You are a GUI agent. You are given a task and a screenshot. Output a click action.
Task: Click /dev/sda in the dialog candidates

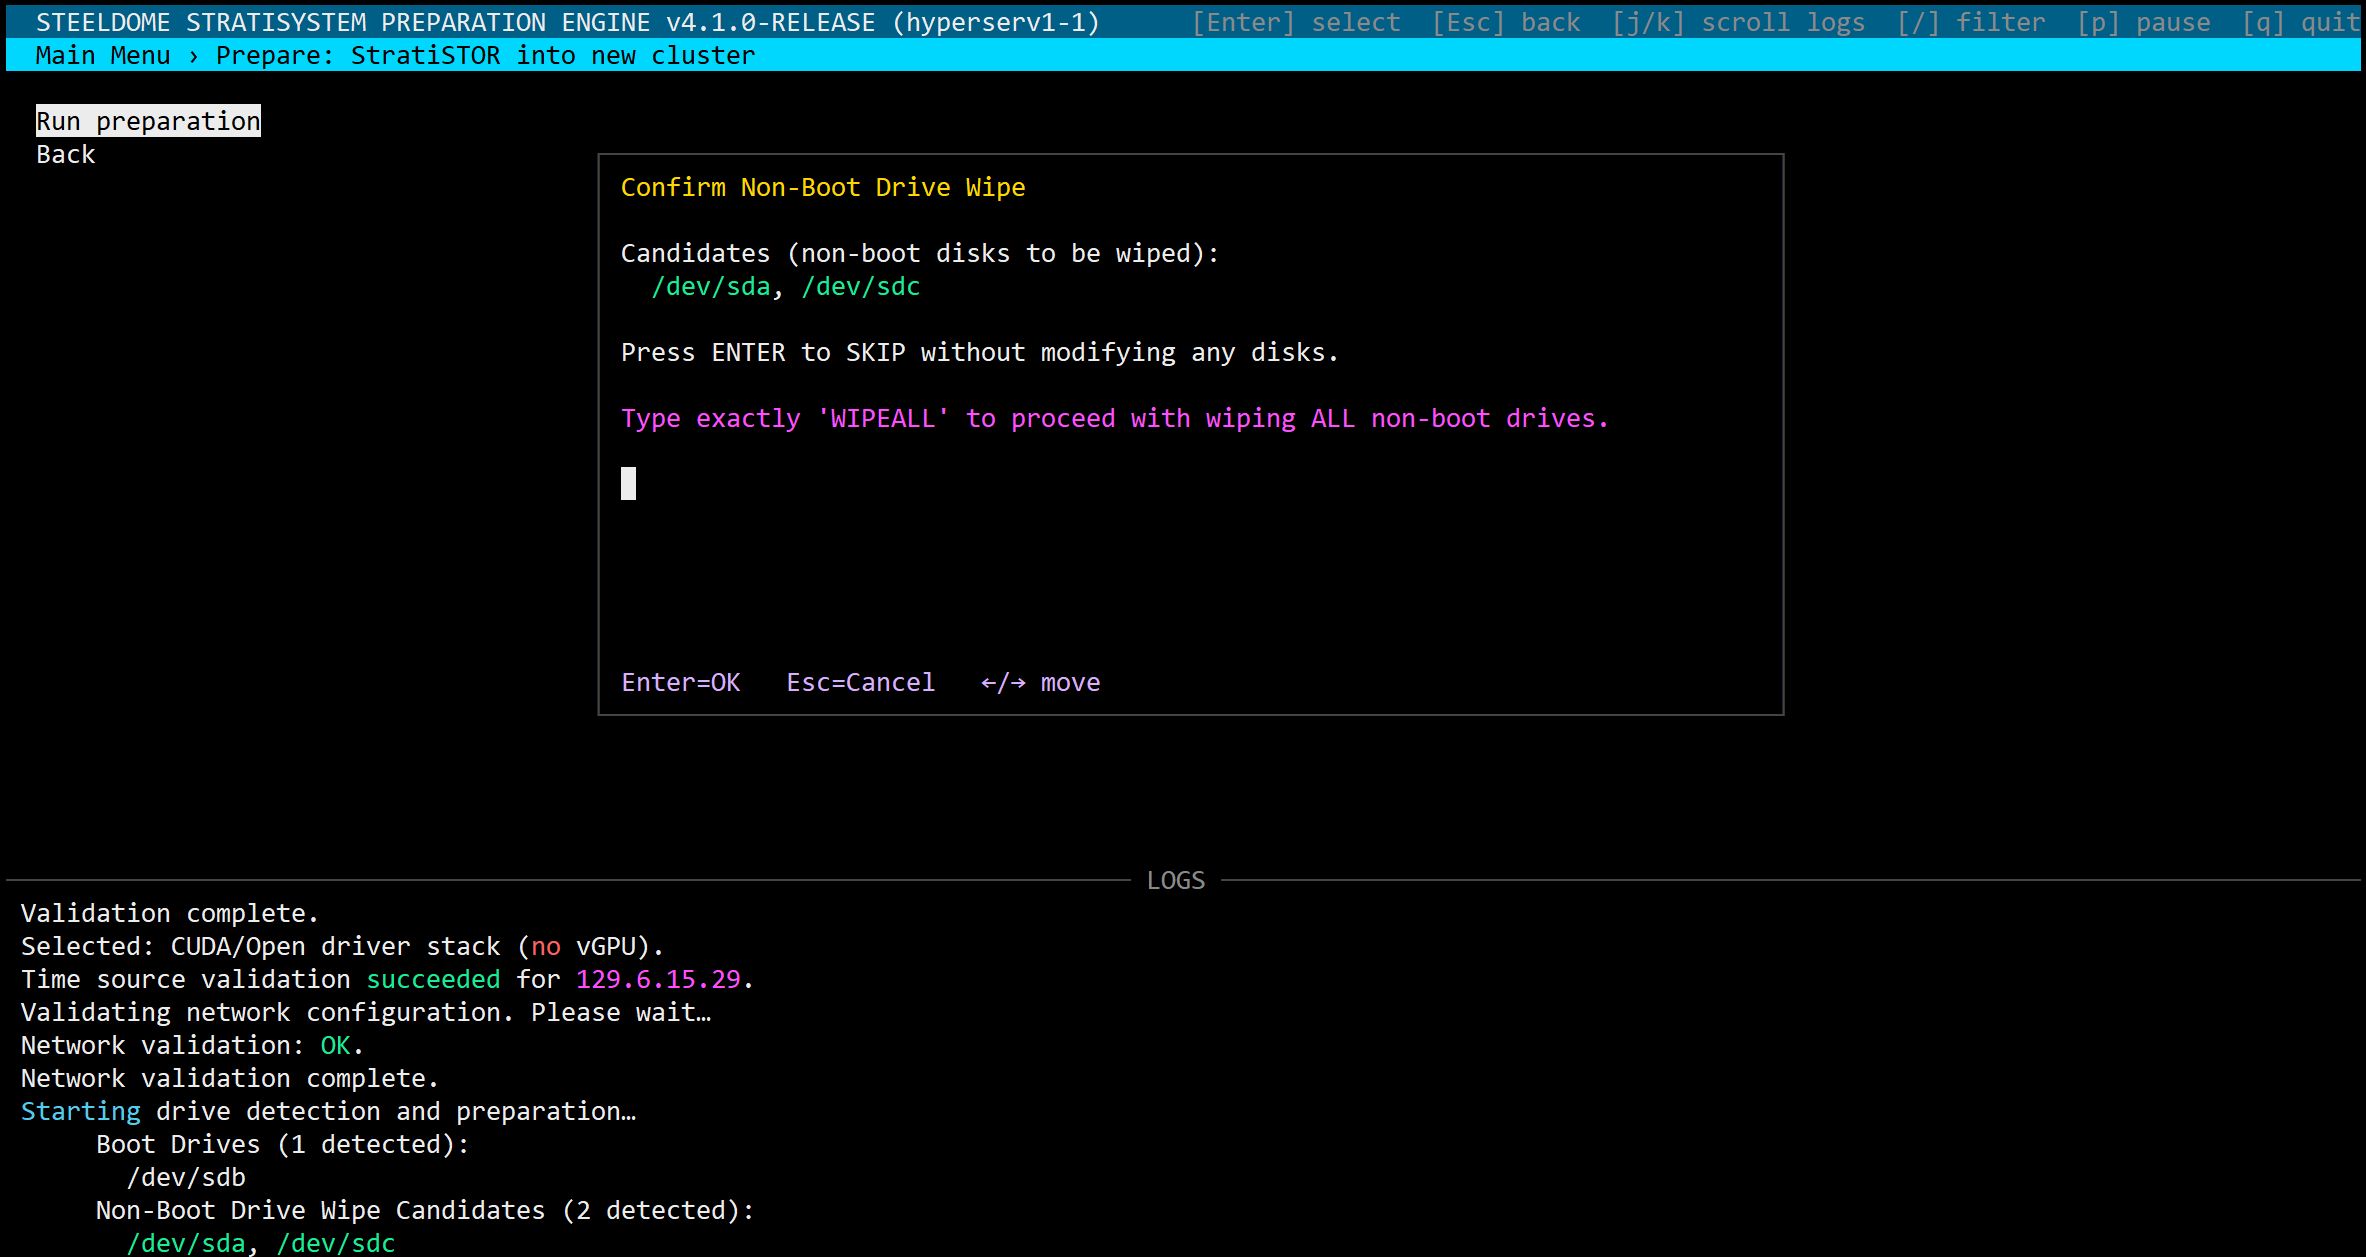point(711,286)
